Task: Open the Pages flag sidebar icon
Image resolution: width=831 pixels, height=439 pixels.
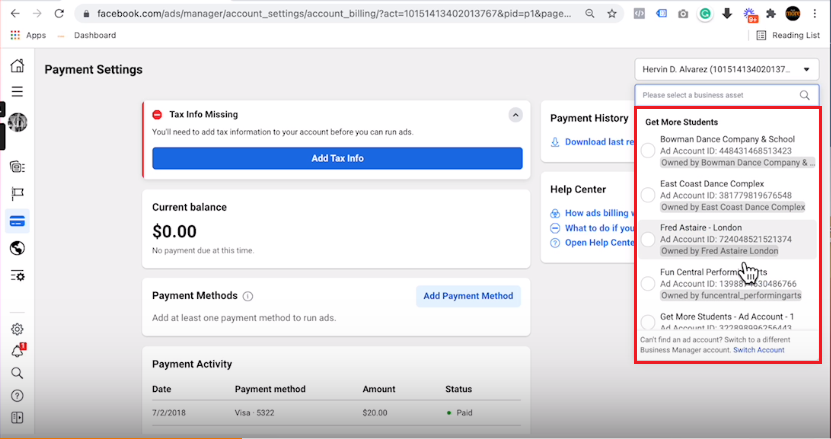Action: pyautogui.click(x=17, y=194)
